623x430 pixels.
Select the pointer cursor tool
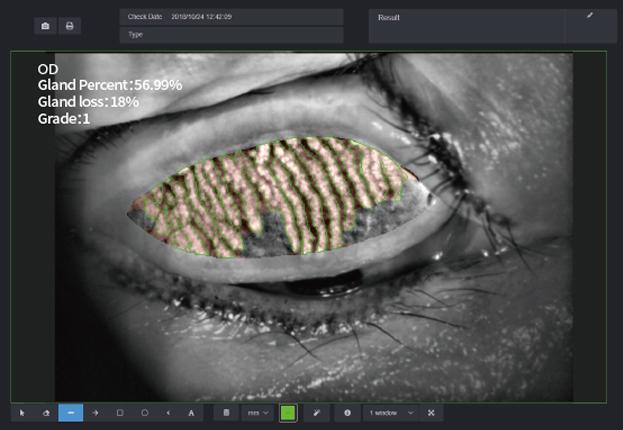[x=22, y=412]
